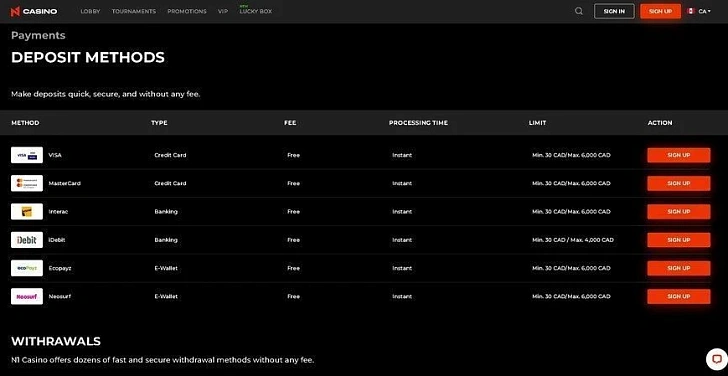
Task: Go to Tournaments page
Action: 134,11
